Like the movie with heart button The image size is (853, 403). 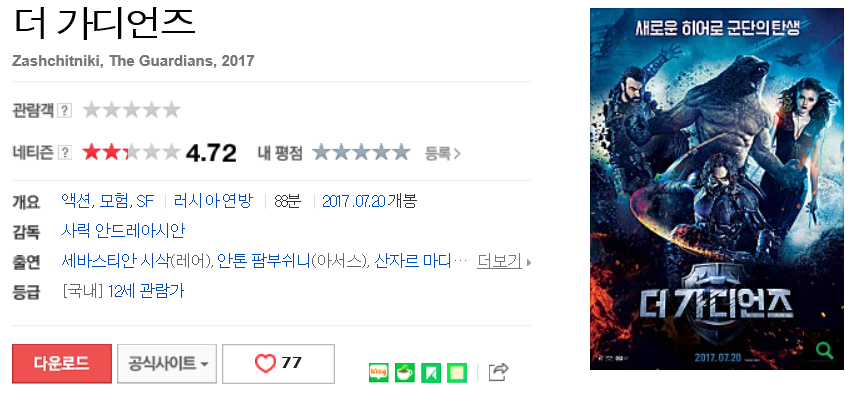[278, 363]
